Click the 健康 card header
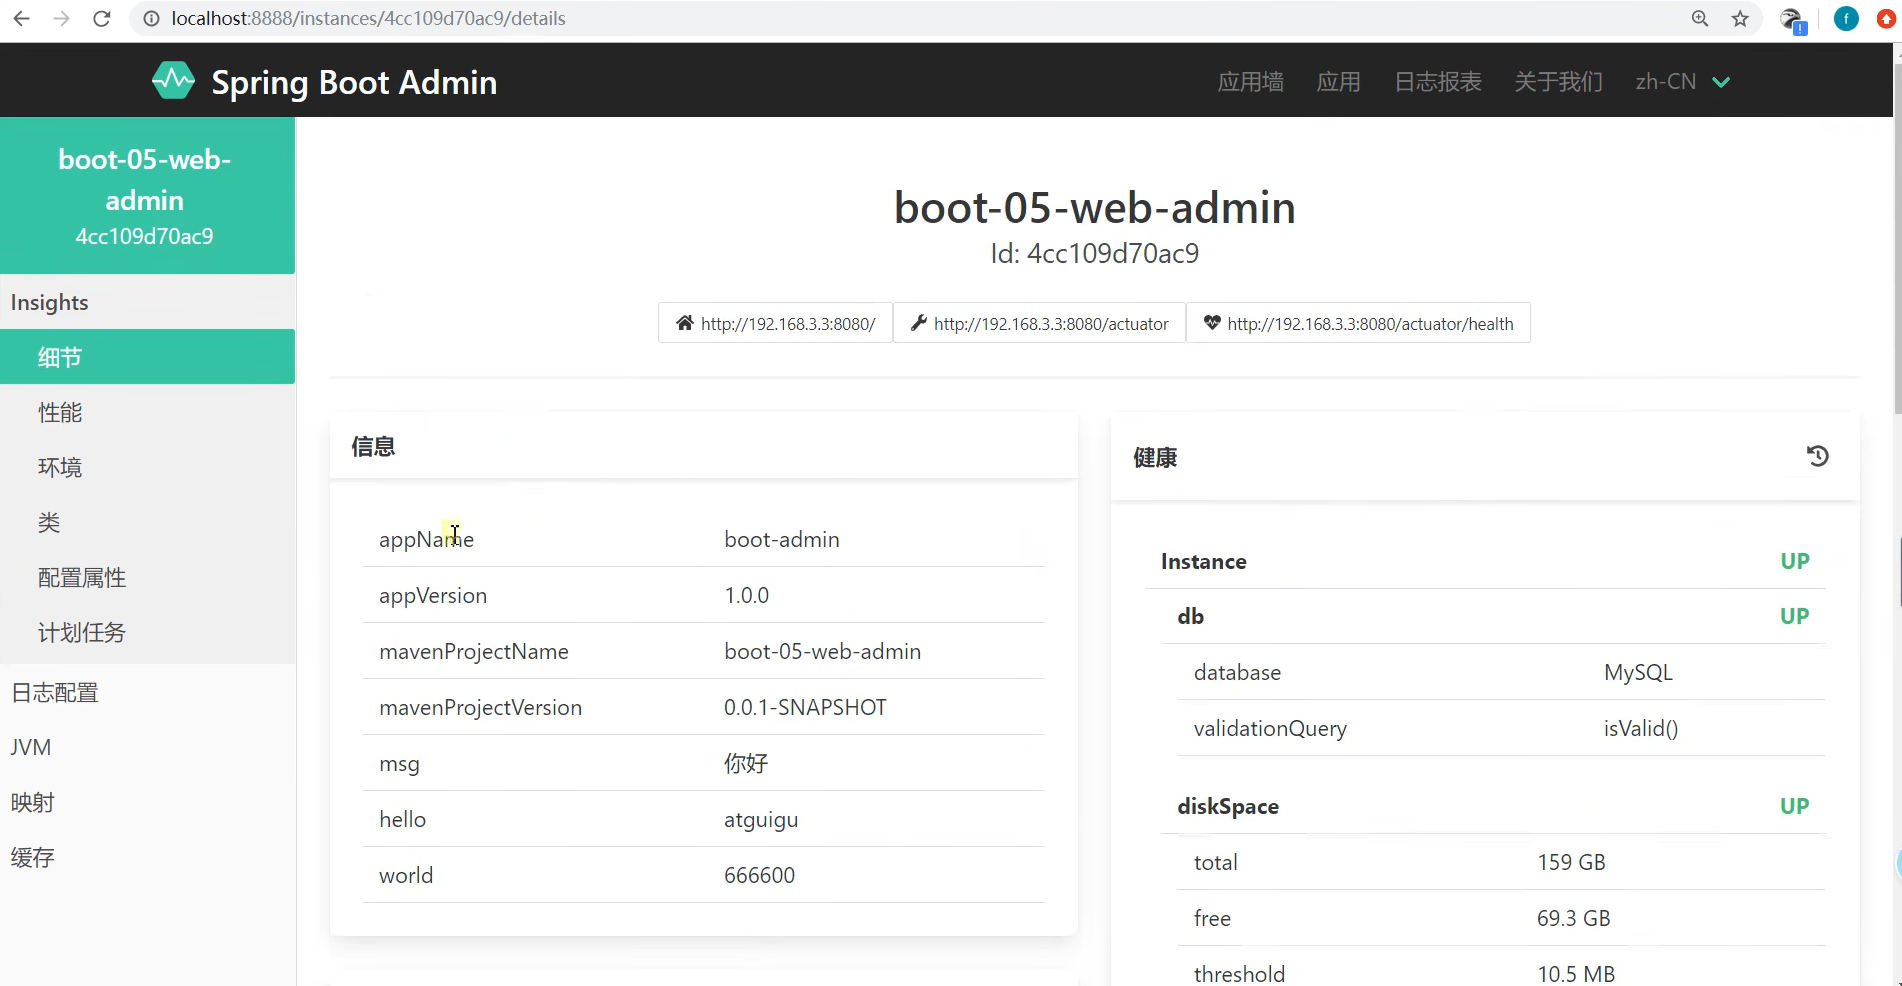 coord(1485,457)
